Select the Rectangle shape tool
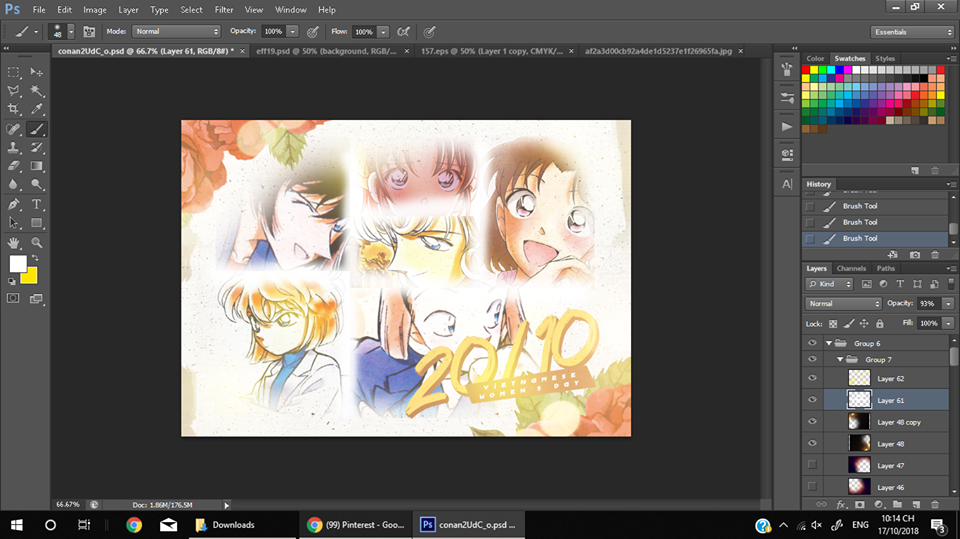The image size is (960, 539). 37,223
